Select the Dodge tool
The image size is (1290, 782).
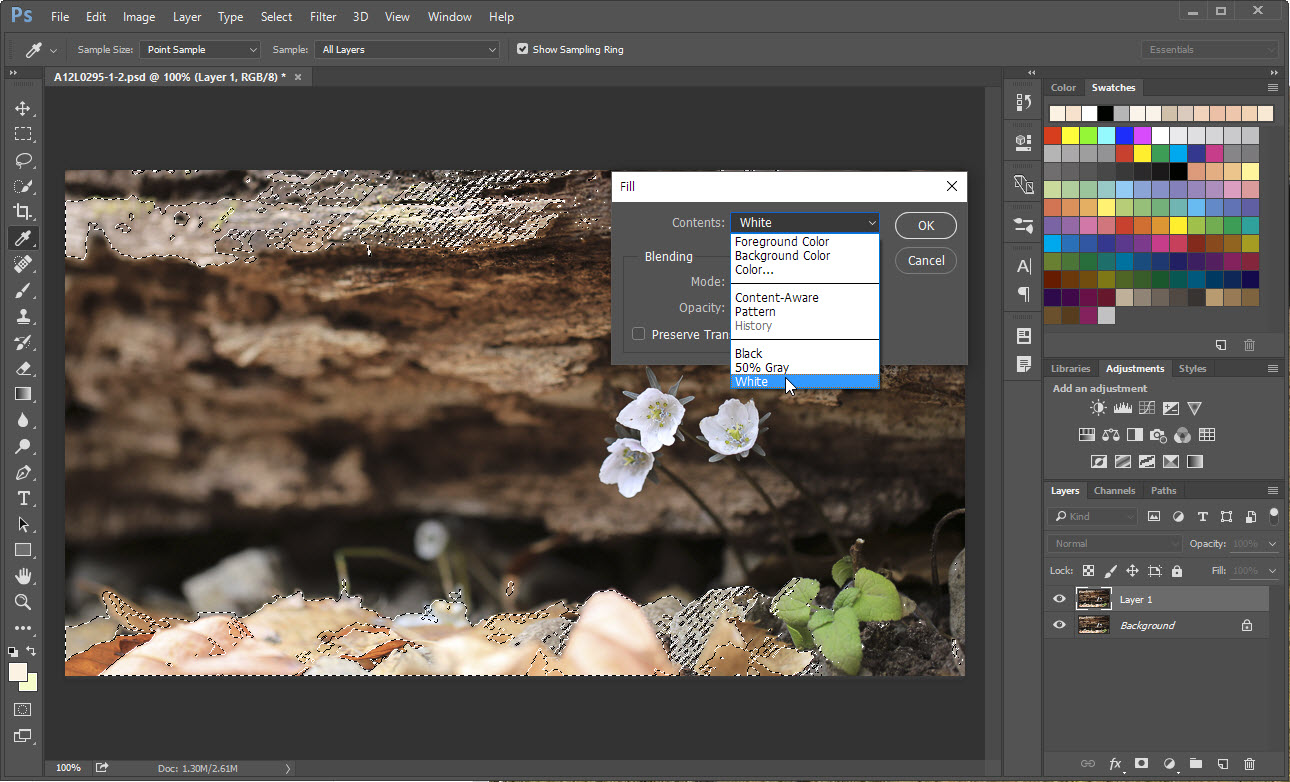pyautogui.click(x=22, y=446)
